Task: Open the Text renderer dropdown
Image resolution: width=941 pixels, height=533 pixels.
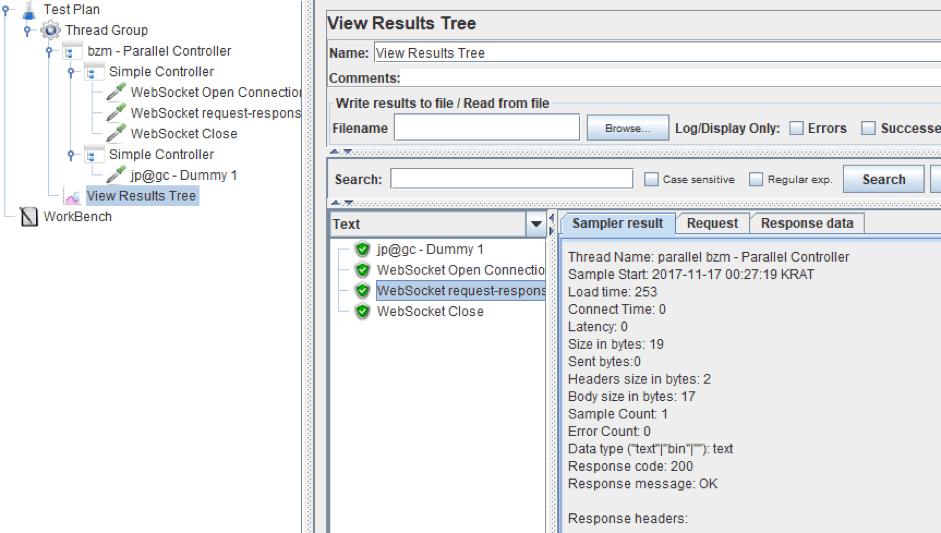Action: point(536,224)
